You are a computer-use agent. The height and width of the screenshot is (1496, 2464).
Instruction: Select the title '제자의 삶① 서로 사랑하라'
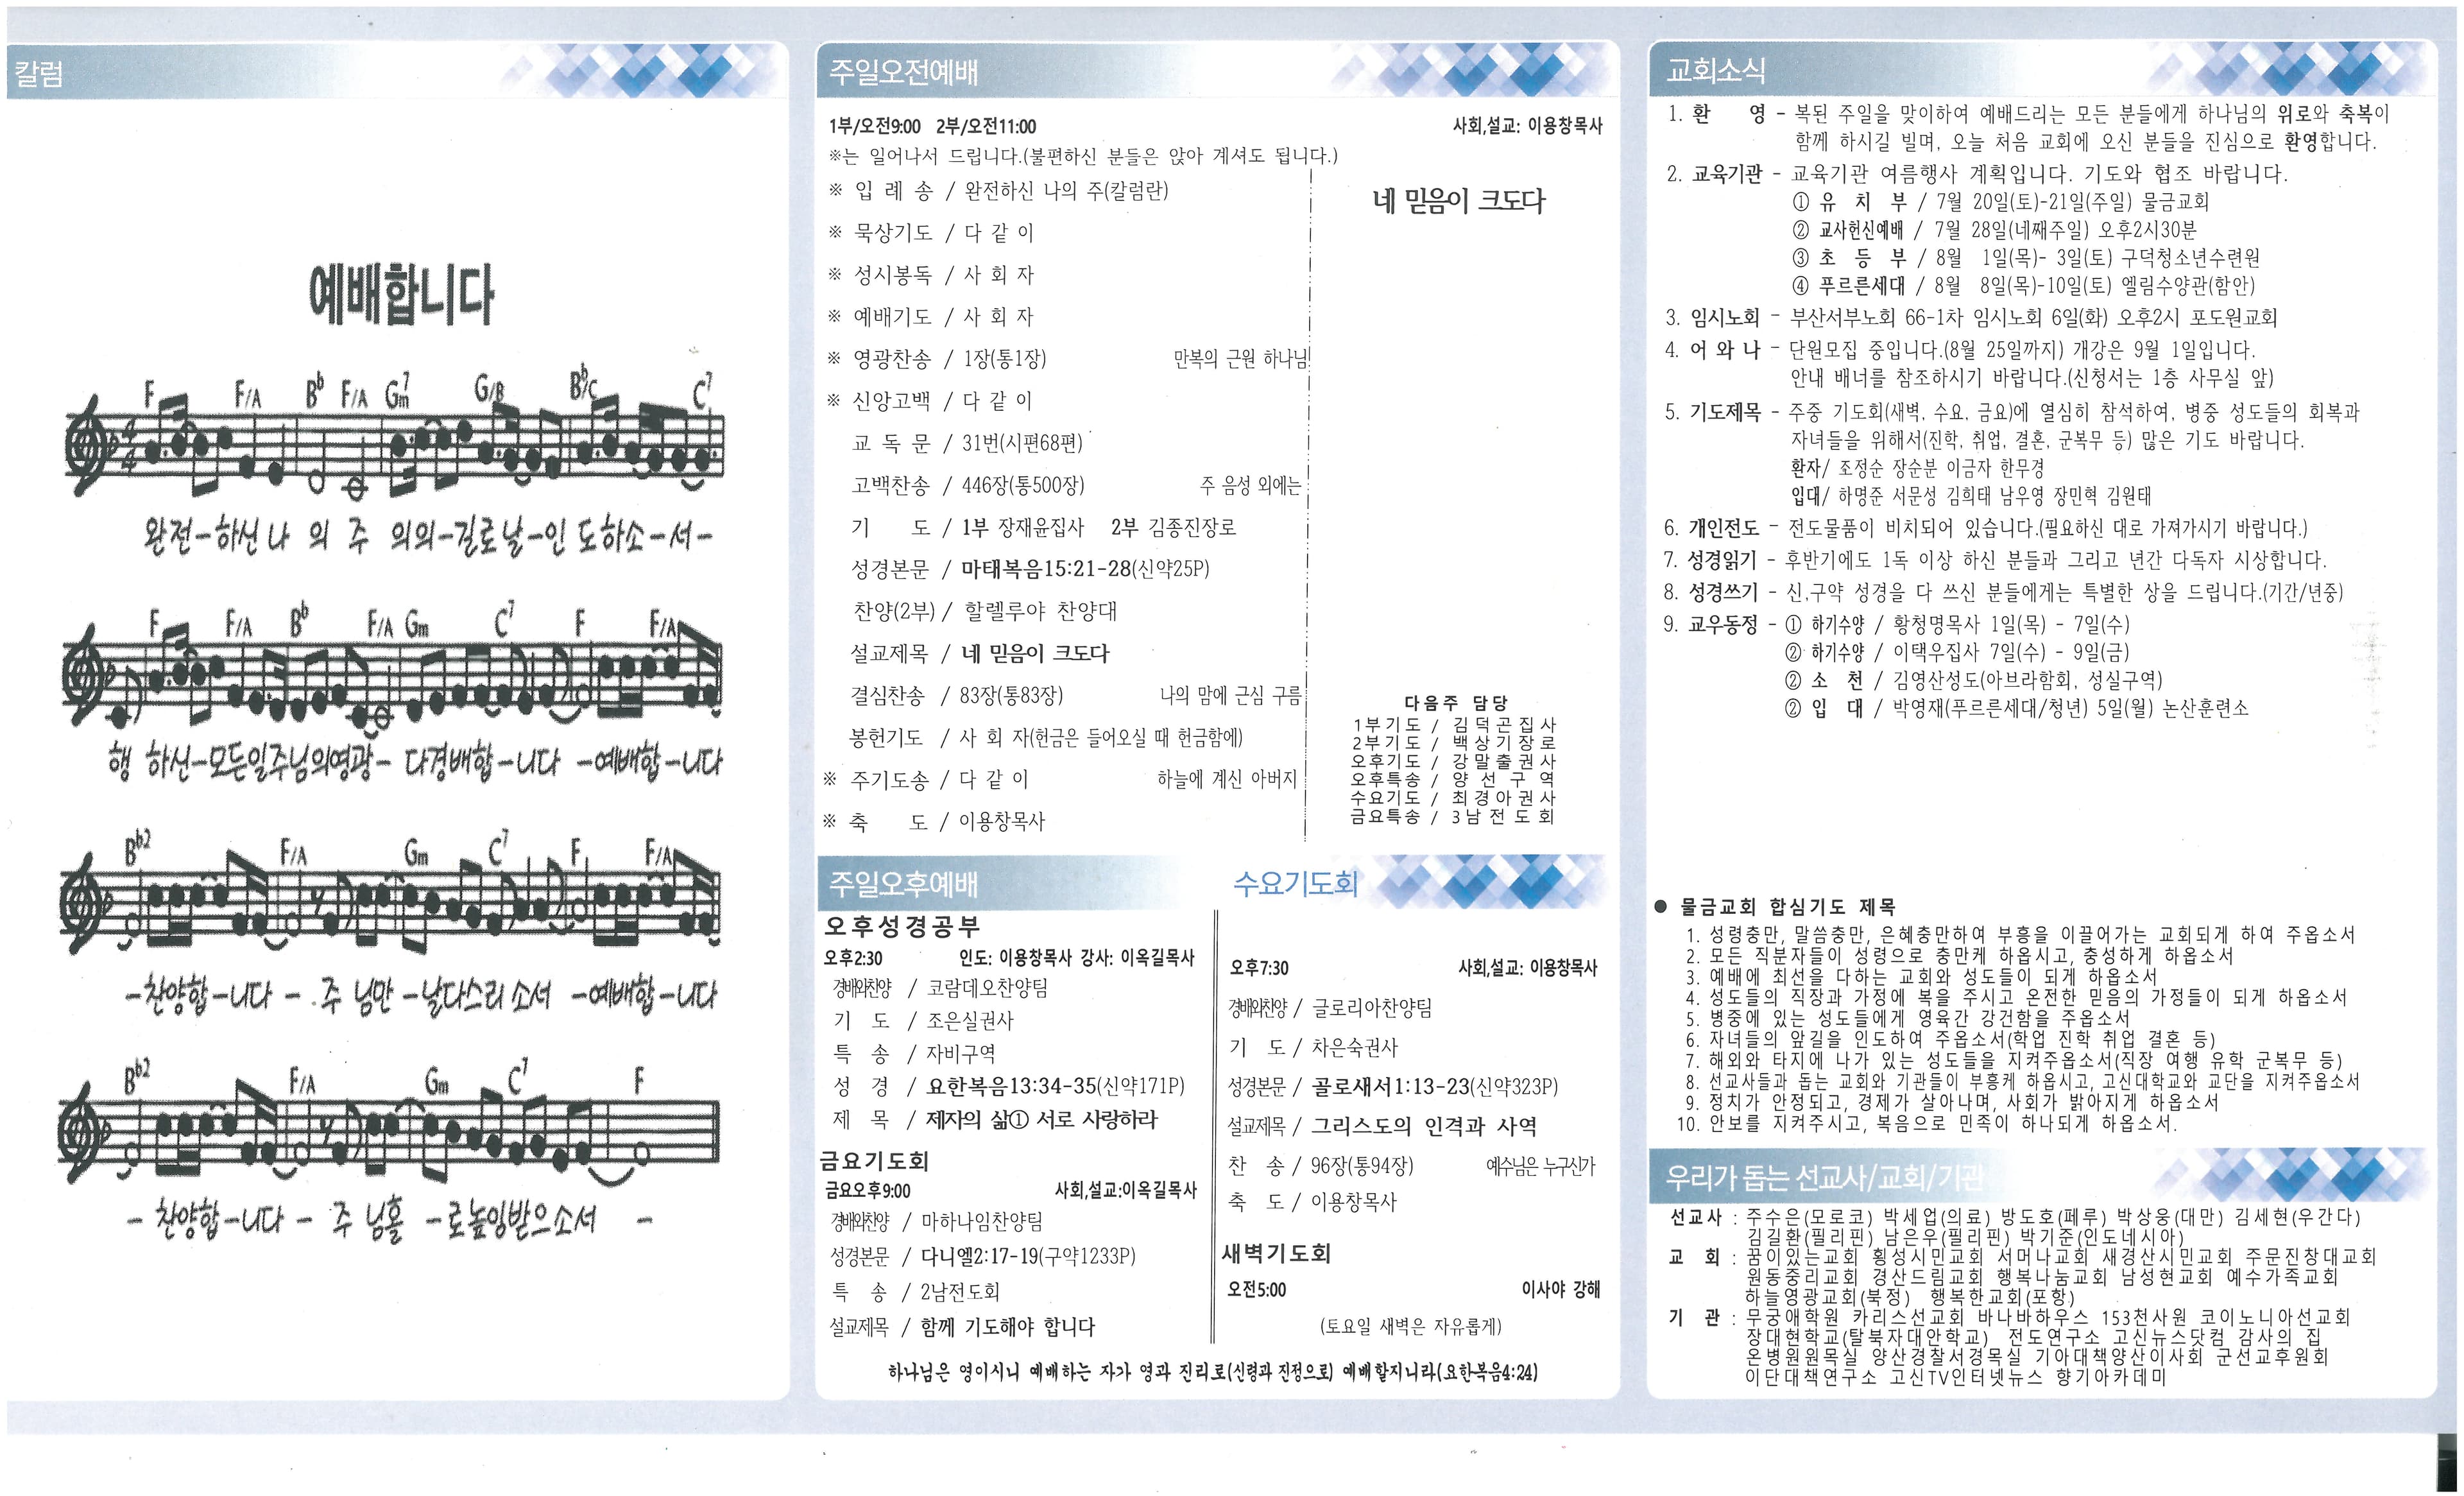(1042, 1120)
